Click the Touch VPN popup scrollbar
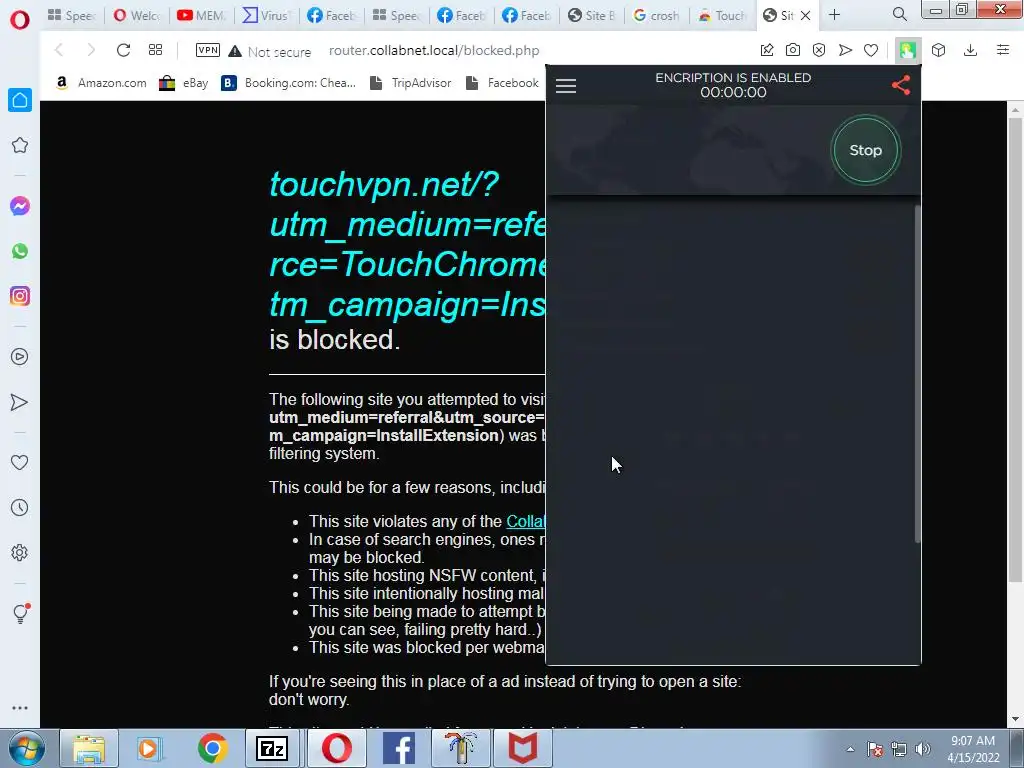This screenshot has height=768, width=1024. (918, 374)
